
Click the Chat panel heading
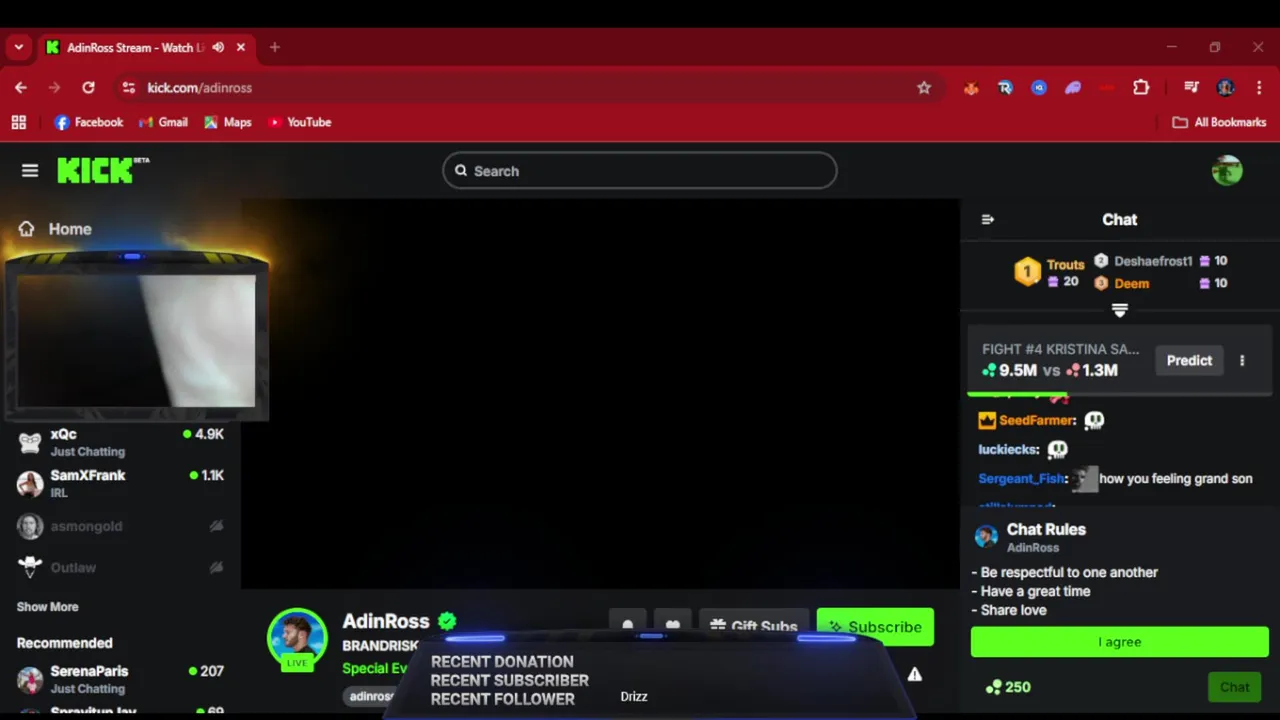(x=1120, y=219)
